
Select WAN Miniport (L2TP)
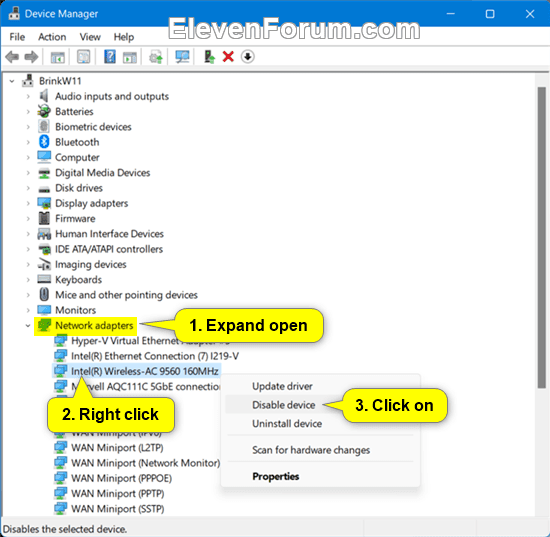(117, 448)
